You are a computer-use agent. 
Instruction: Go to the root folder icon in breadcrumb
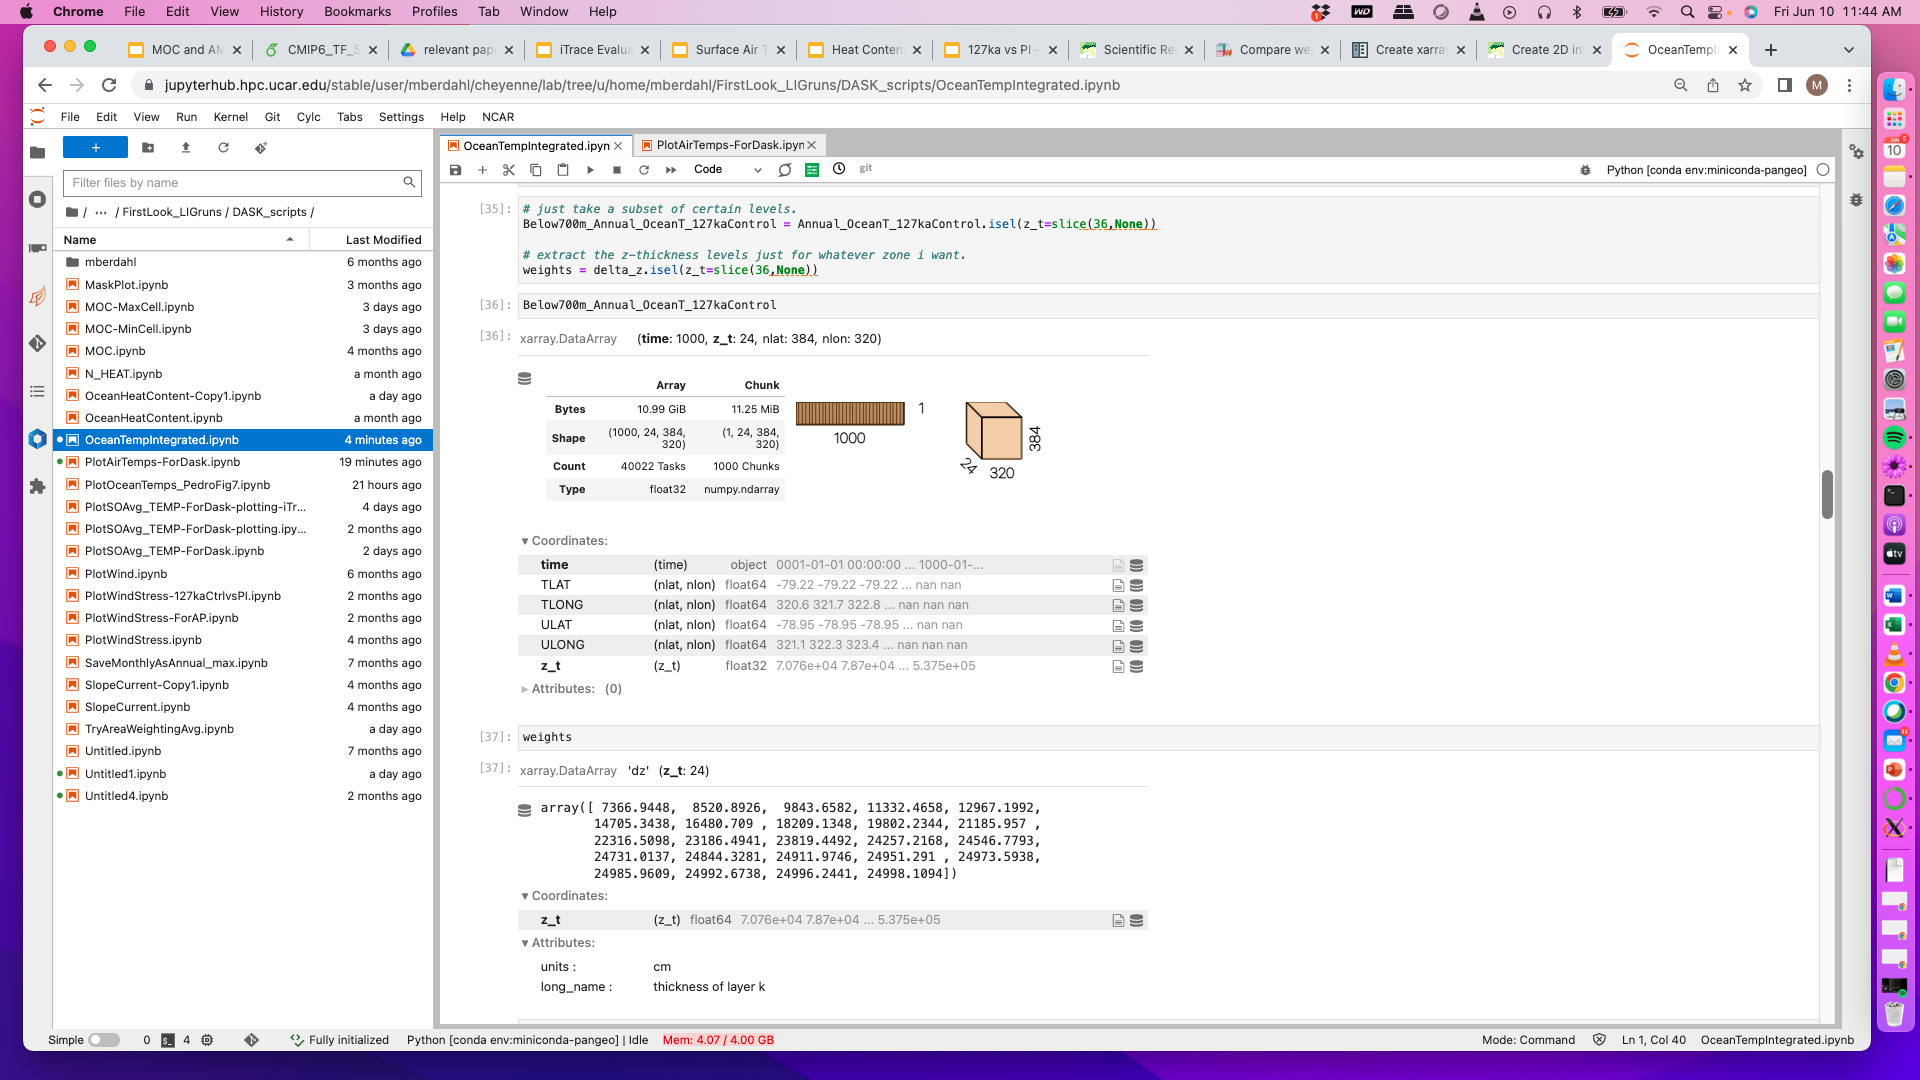click(x=72, y=212)
